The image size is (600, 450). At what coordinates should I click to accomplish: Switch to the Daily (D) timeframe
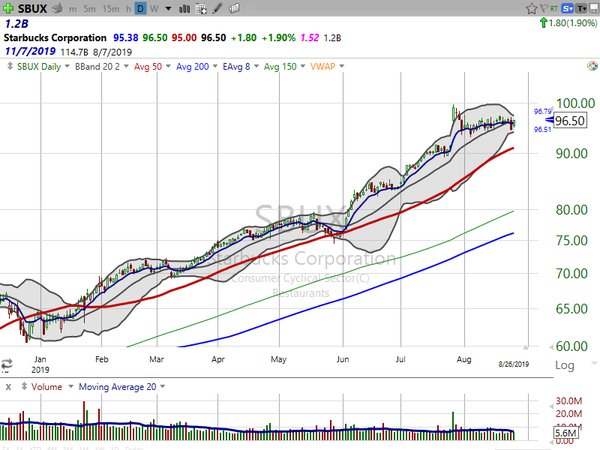click(140, 8)
